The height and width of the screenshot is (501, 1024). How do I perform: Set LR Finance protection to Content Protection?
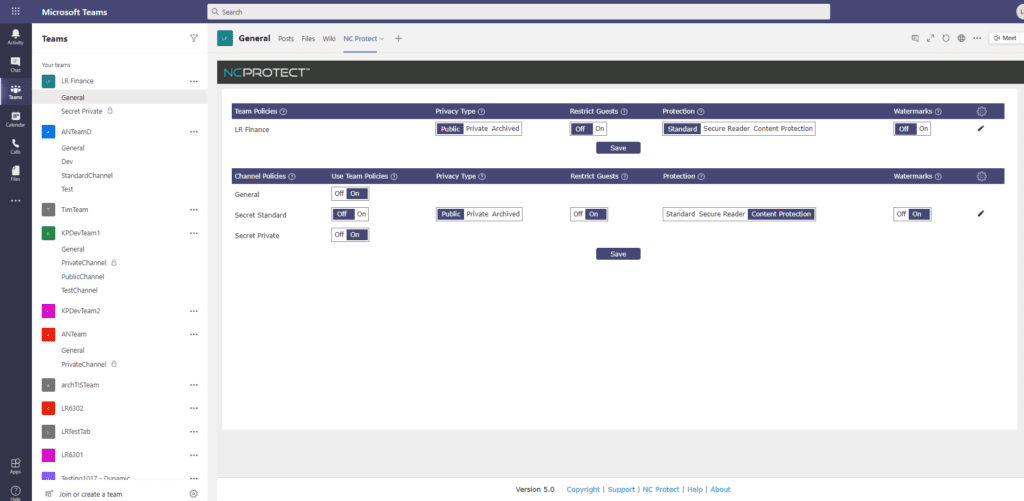pos(783,129)
